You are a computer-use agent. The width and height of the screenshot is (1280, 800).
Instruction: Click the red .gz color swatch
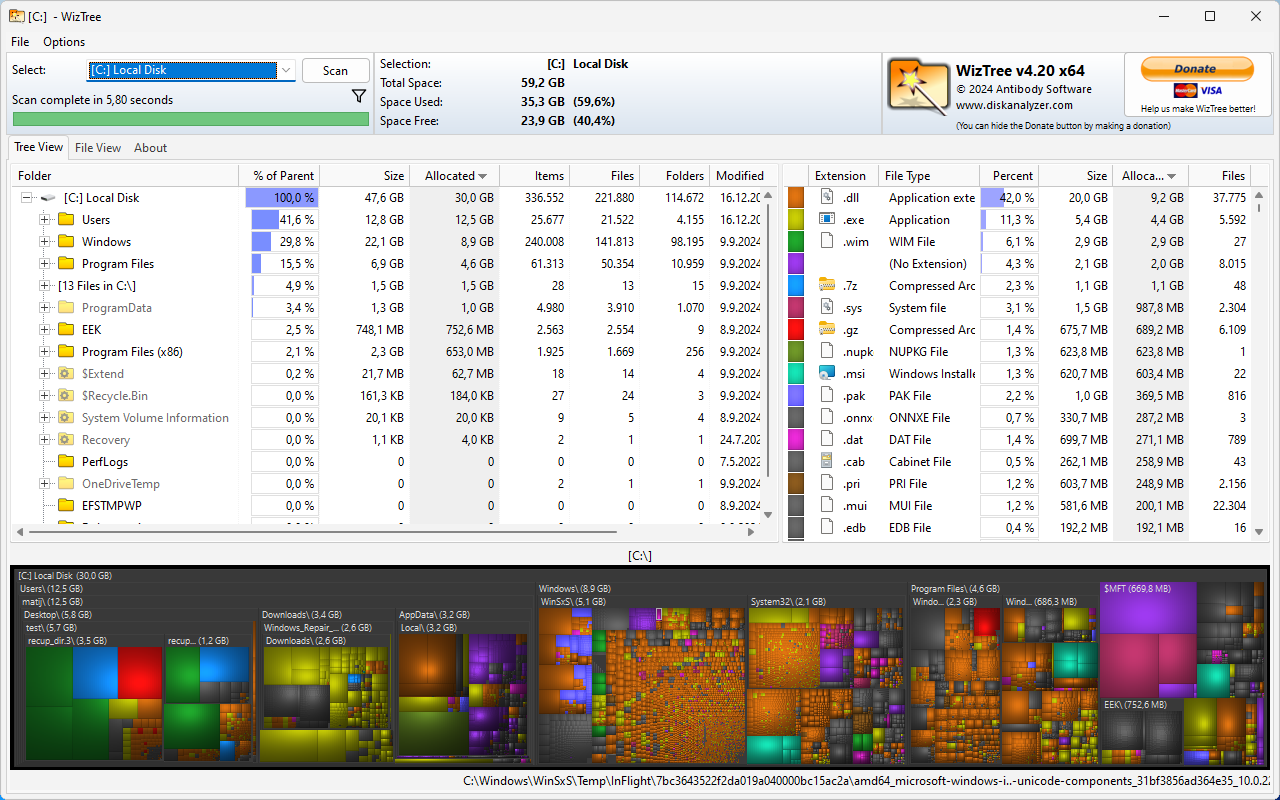[796, 330]
